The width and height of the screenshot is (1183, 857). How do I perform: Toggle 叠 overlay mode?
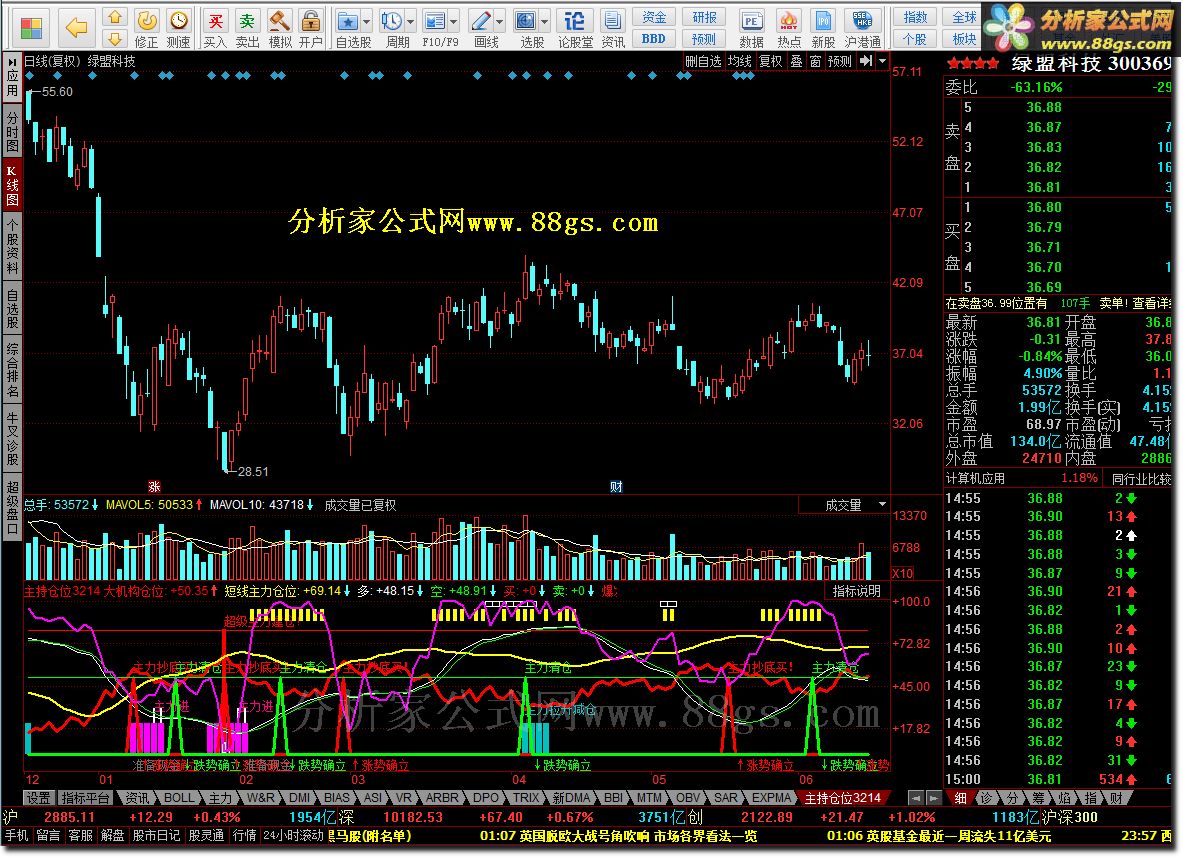click(796, 61)
